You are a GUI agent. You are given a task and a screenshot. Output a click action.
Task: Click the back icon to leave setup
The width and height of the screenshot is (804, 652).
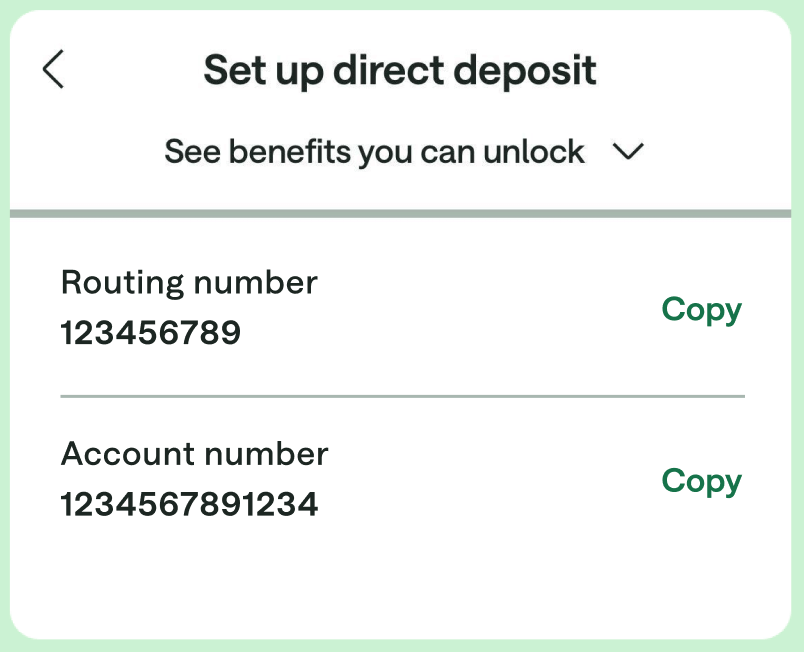pyautogui.click(x=52, y=70)
